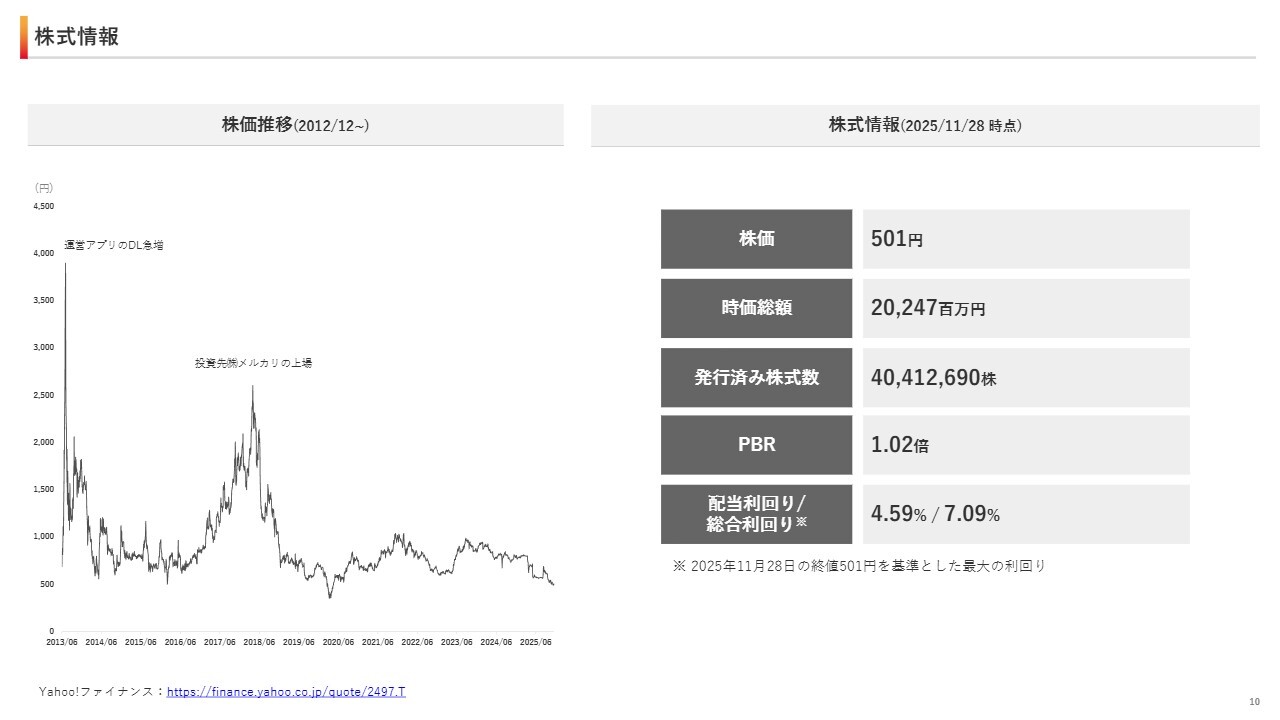Click the 501円 value cell
Image resolution: width=1280 pixels, height=720 pixels.
pos(1026,239)
